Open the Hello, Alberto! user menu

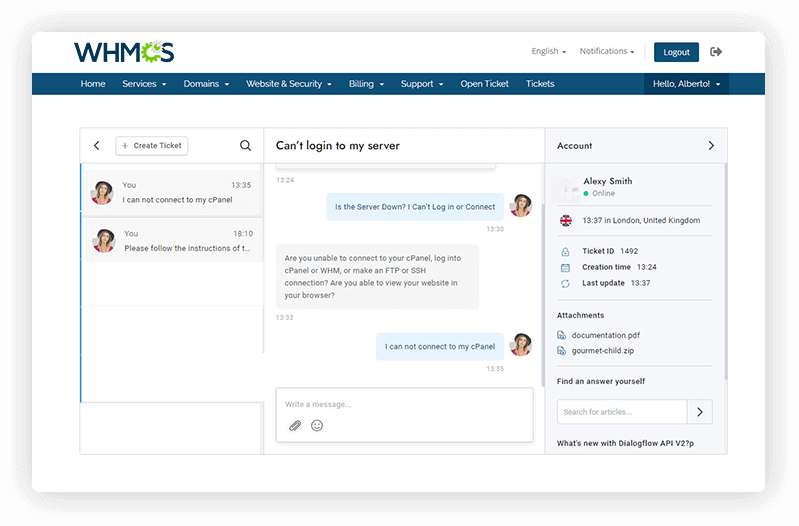pos(686,84)
